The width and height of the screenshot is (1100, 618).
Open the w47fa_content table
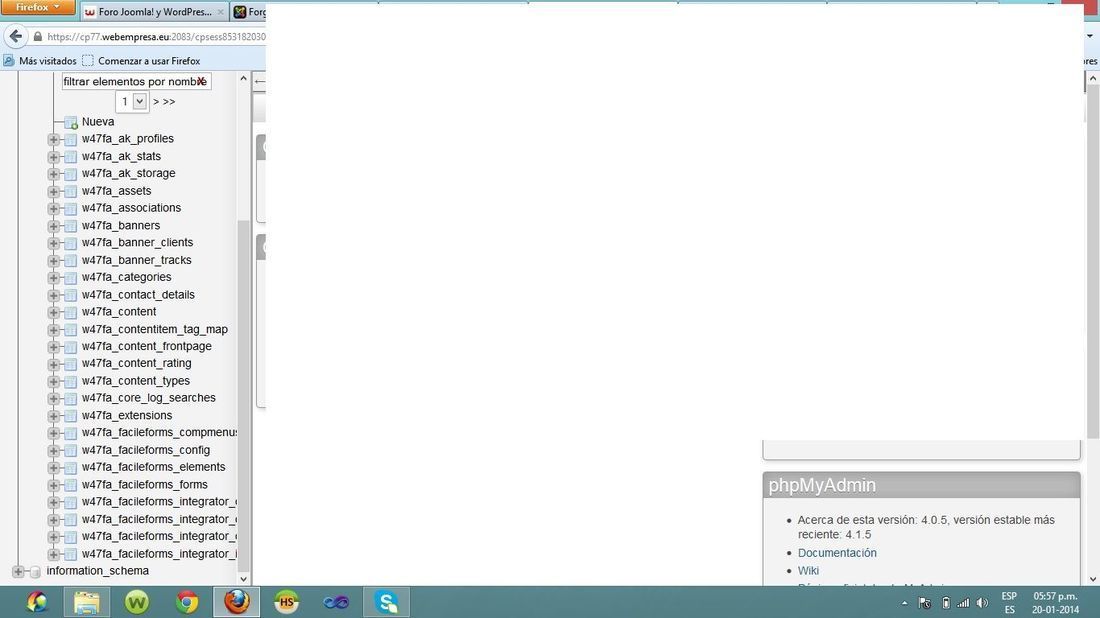tap(119, 311)
